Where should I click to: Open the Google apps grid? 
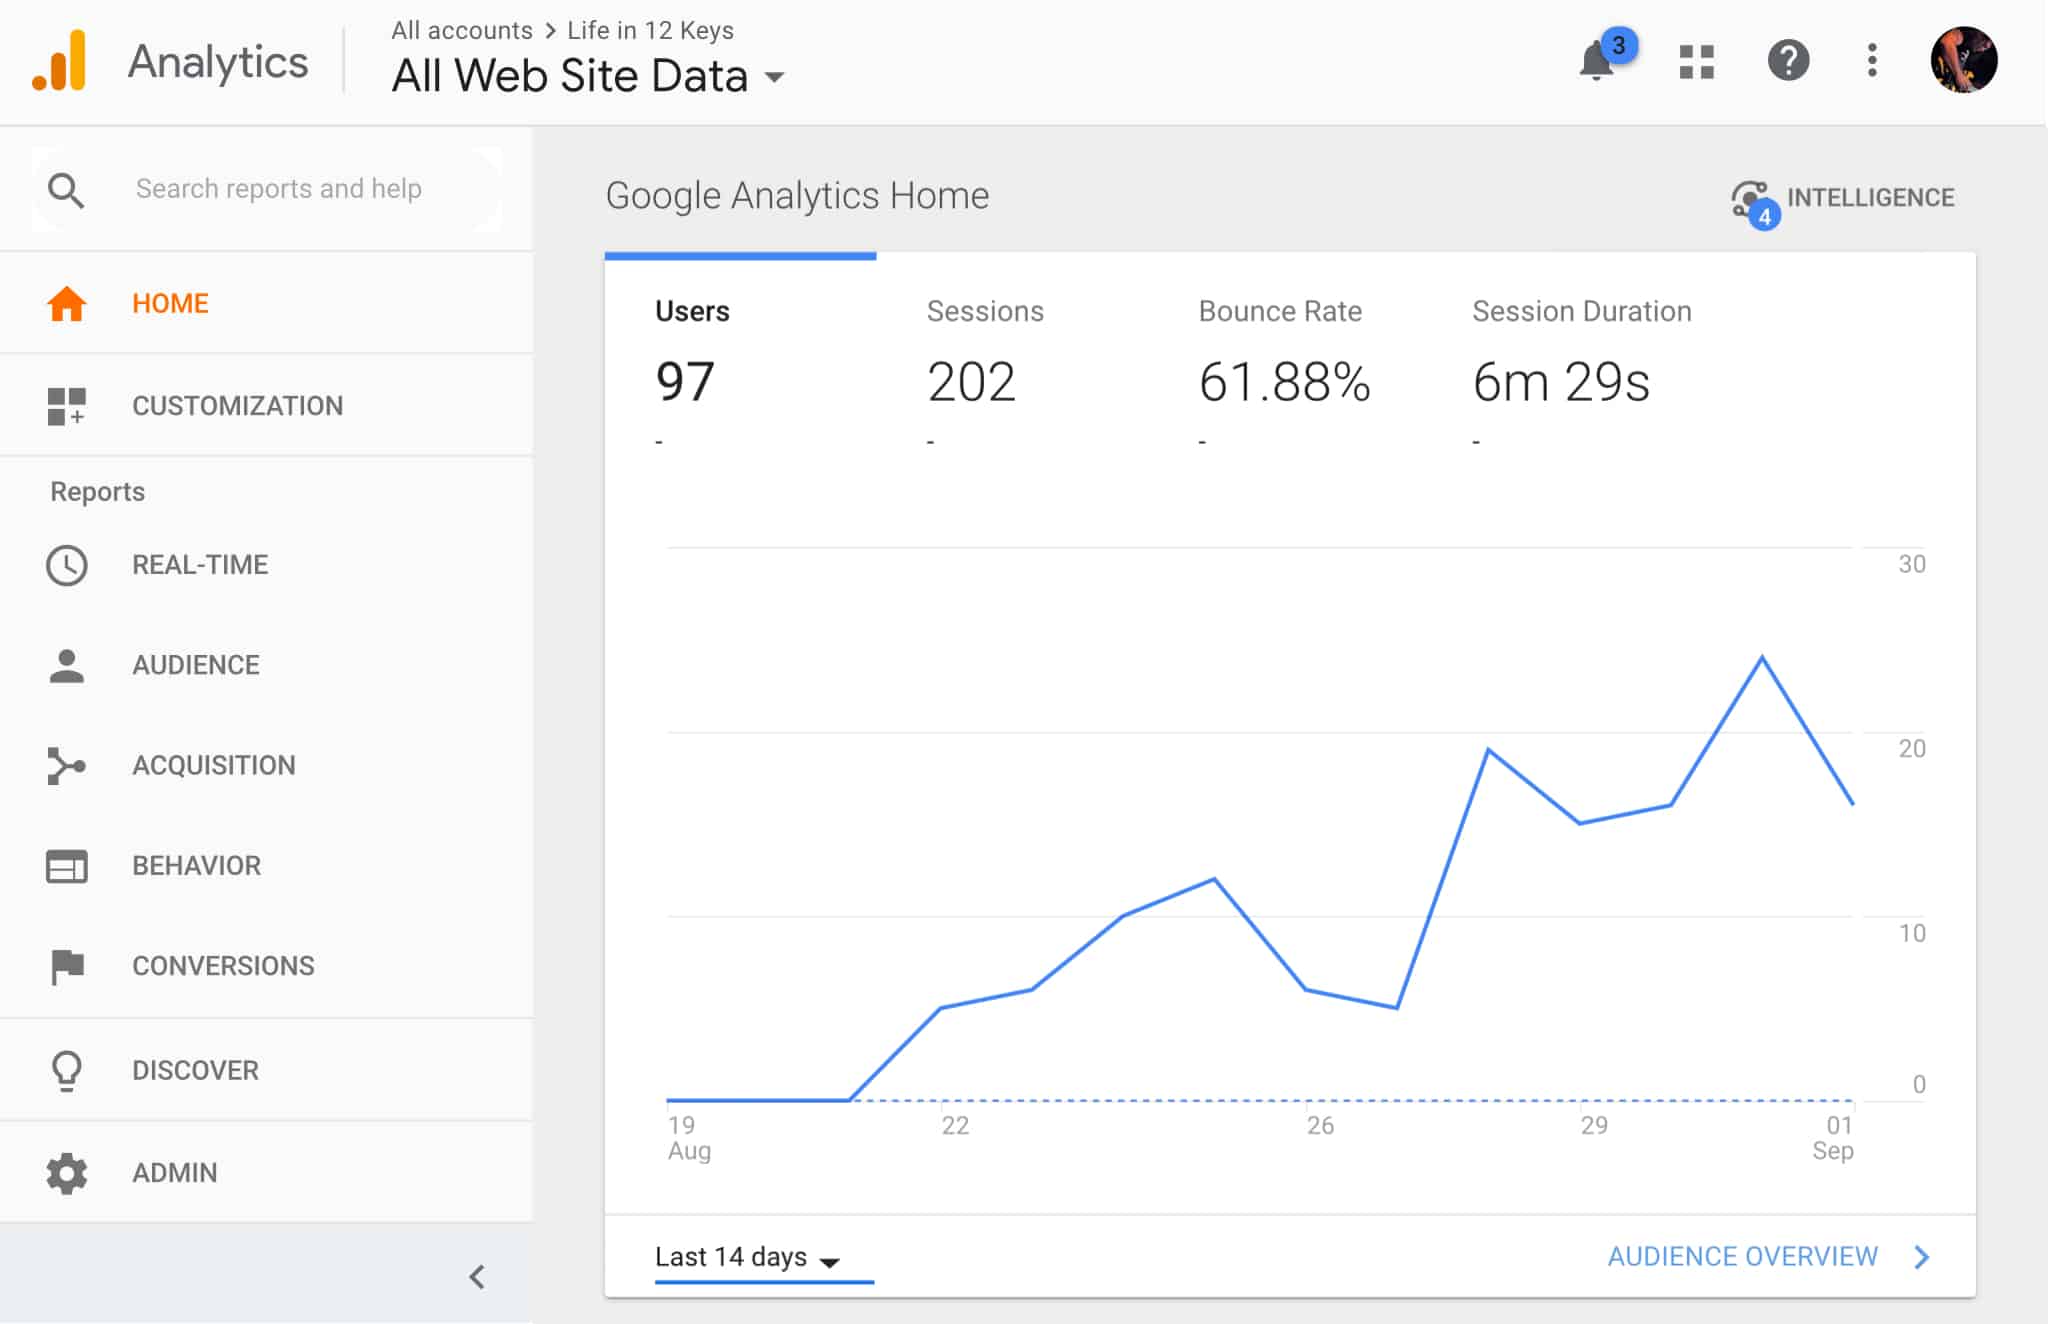[x=1696, y=61]
